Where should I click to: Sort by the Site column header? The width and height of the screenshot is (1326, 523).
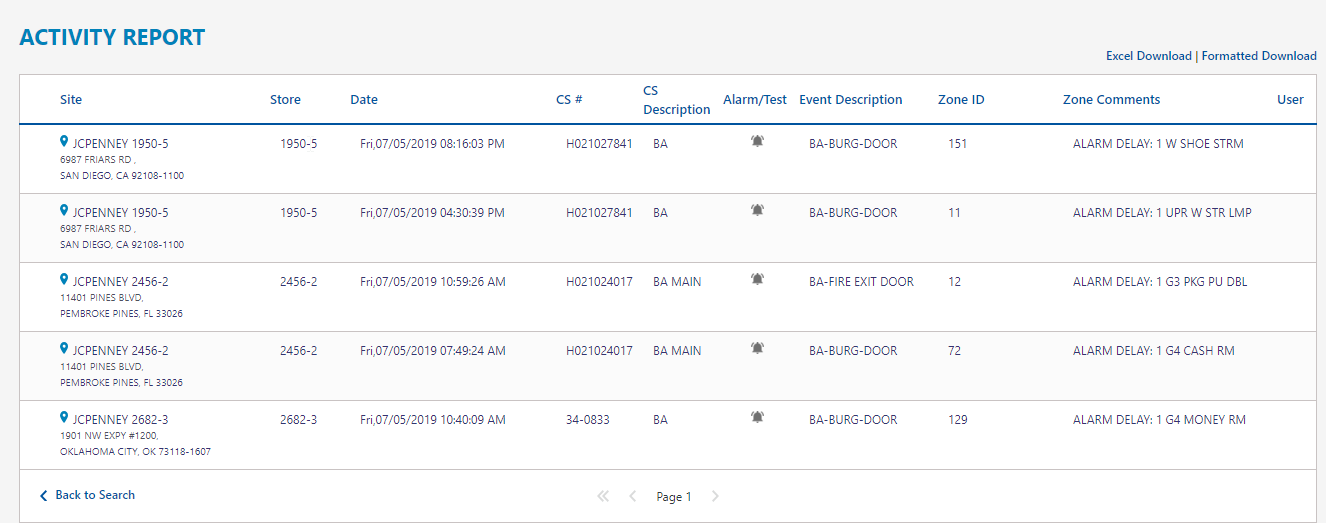[71, 100]
